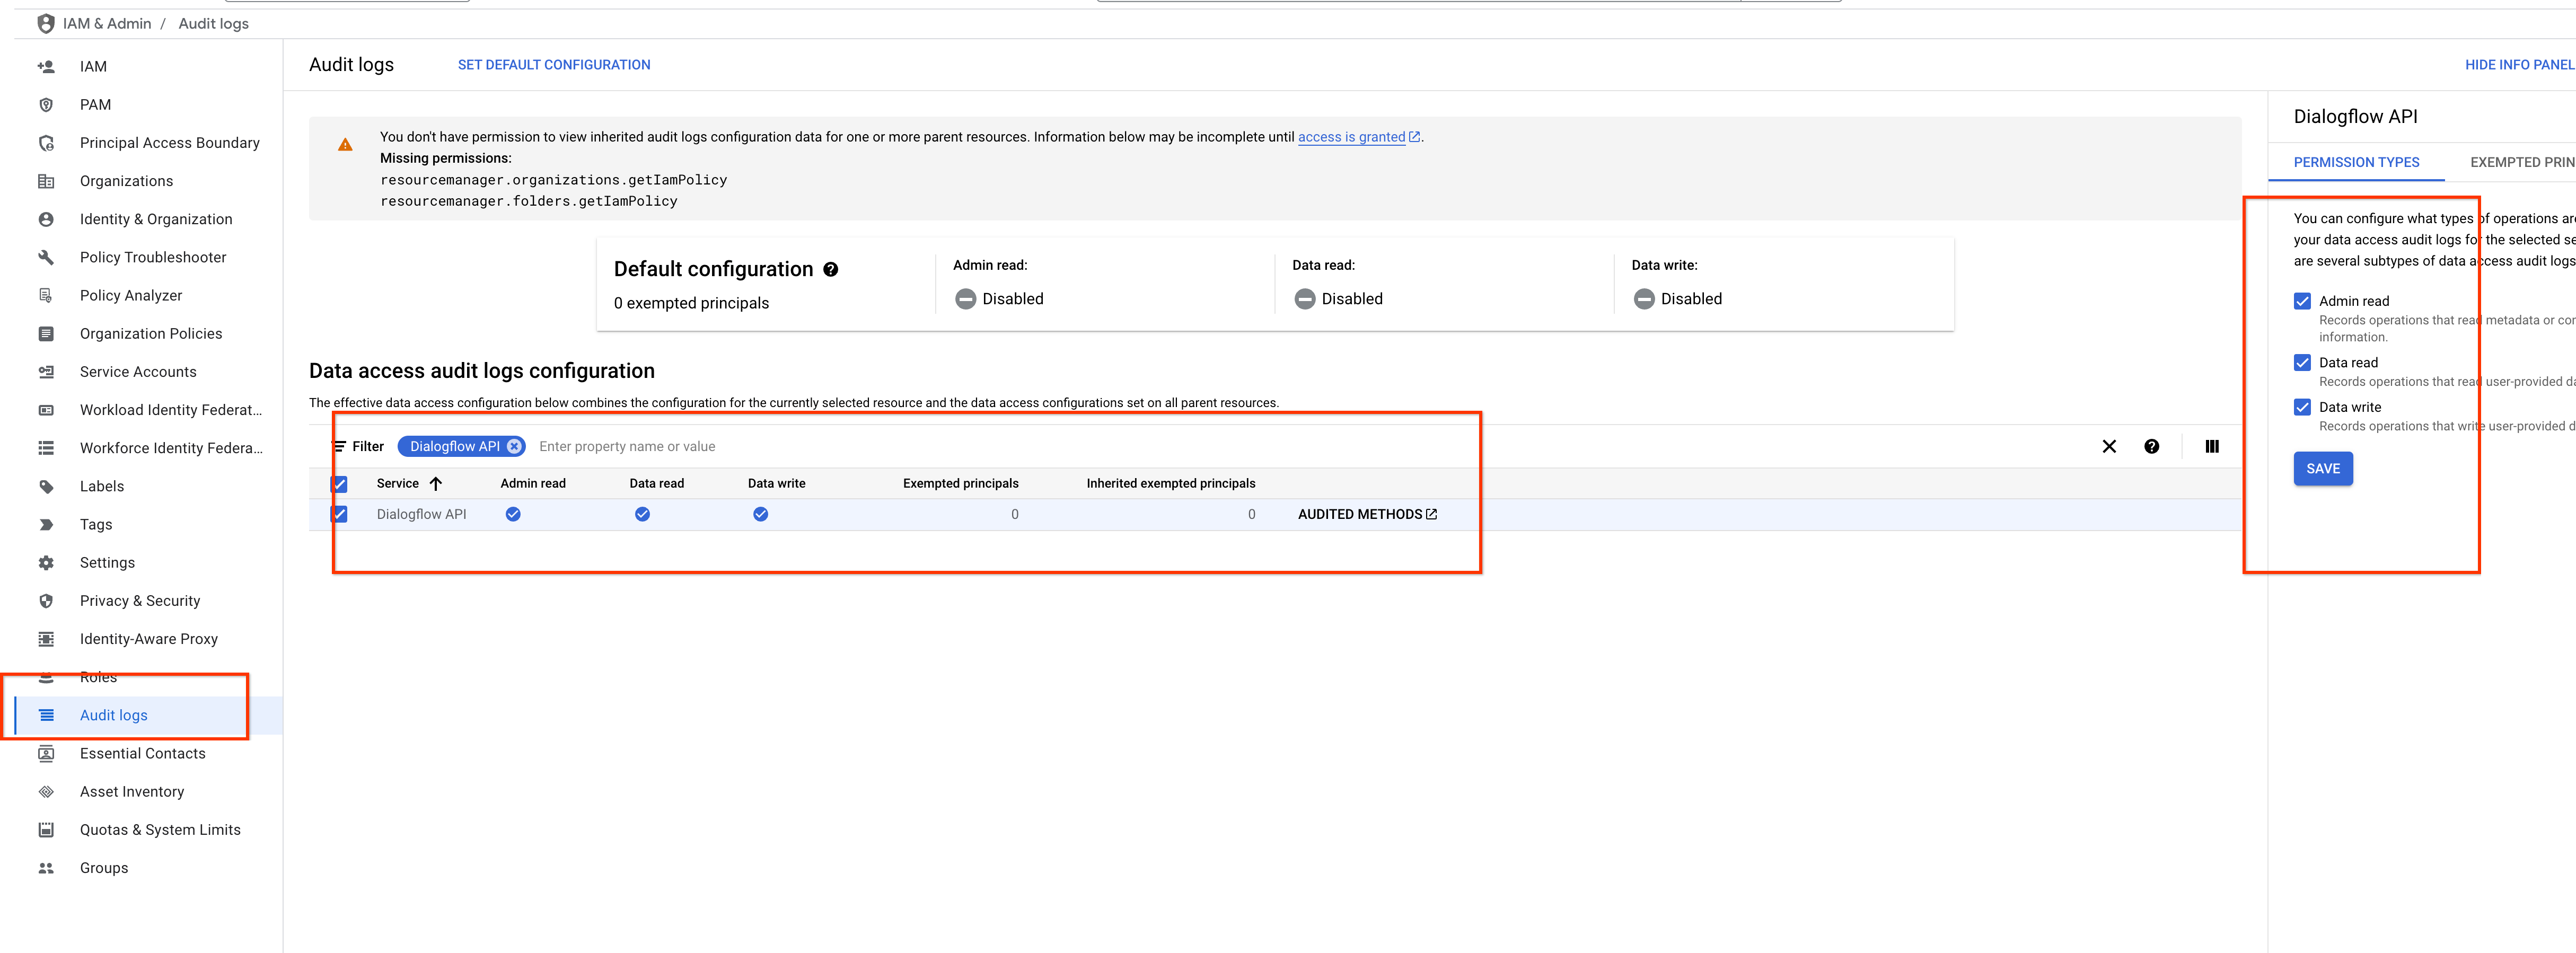Open the Groups icon in sidebar

coord(46,868)
